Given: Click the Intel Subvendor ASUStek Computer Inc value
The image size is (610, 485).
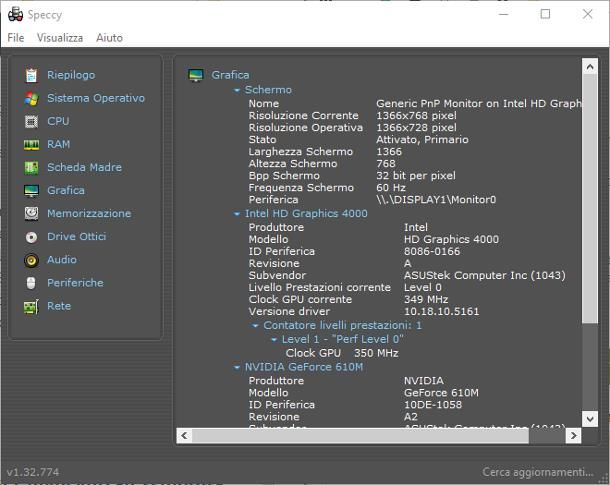Looking at the screenshot, I should pyautogui.click(x=485, y=275).
